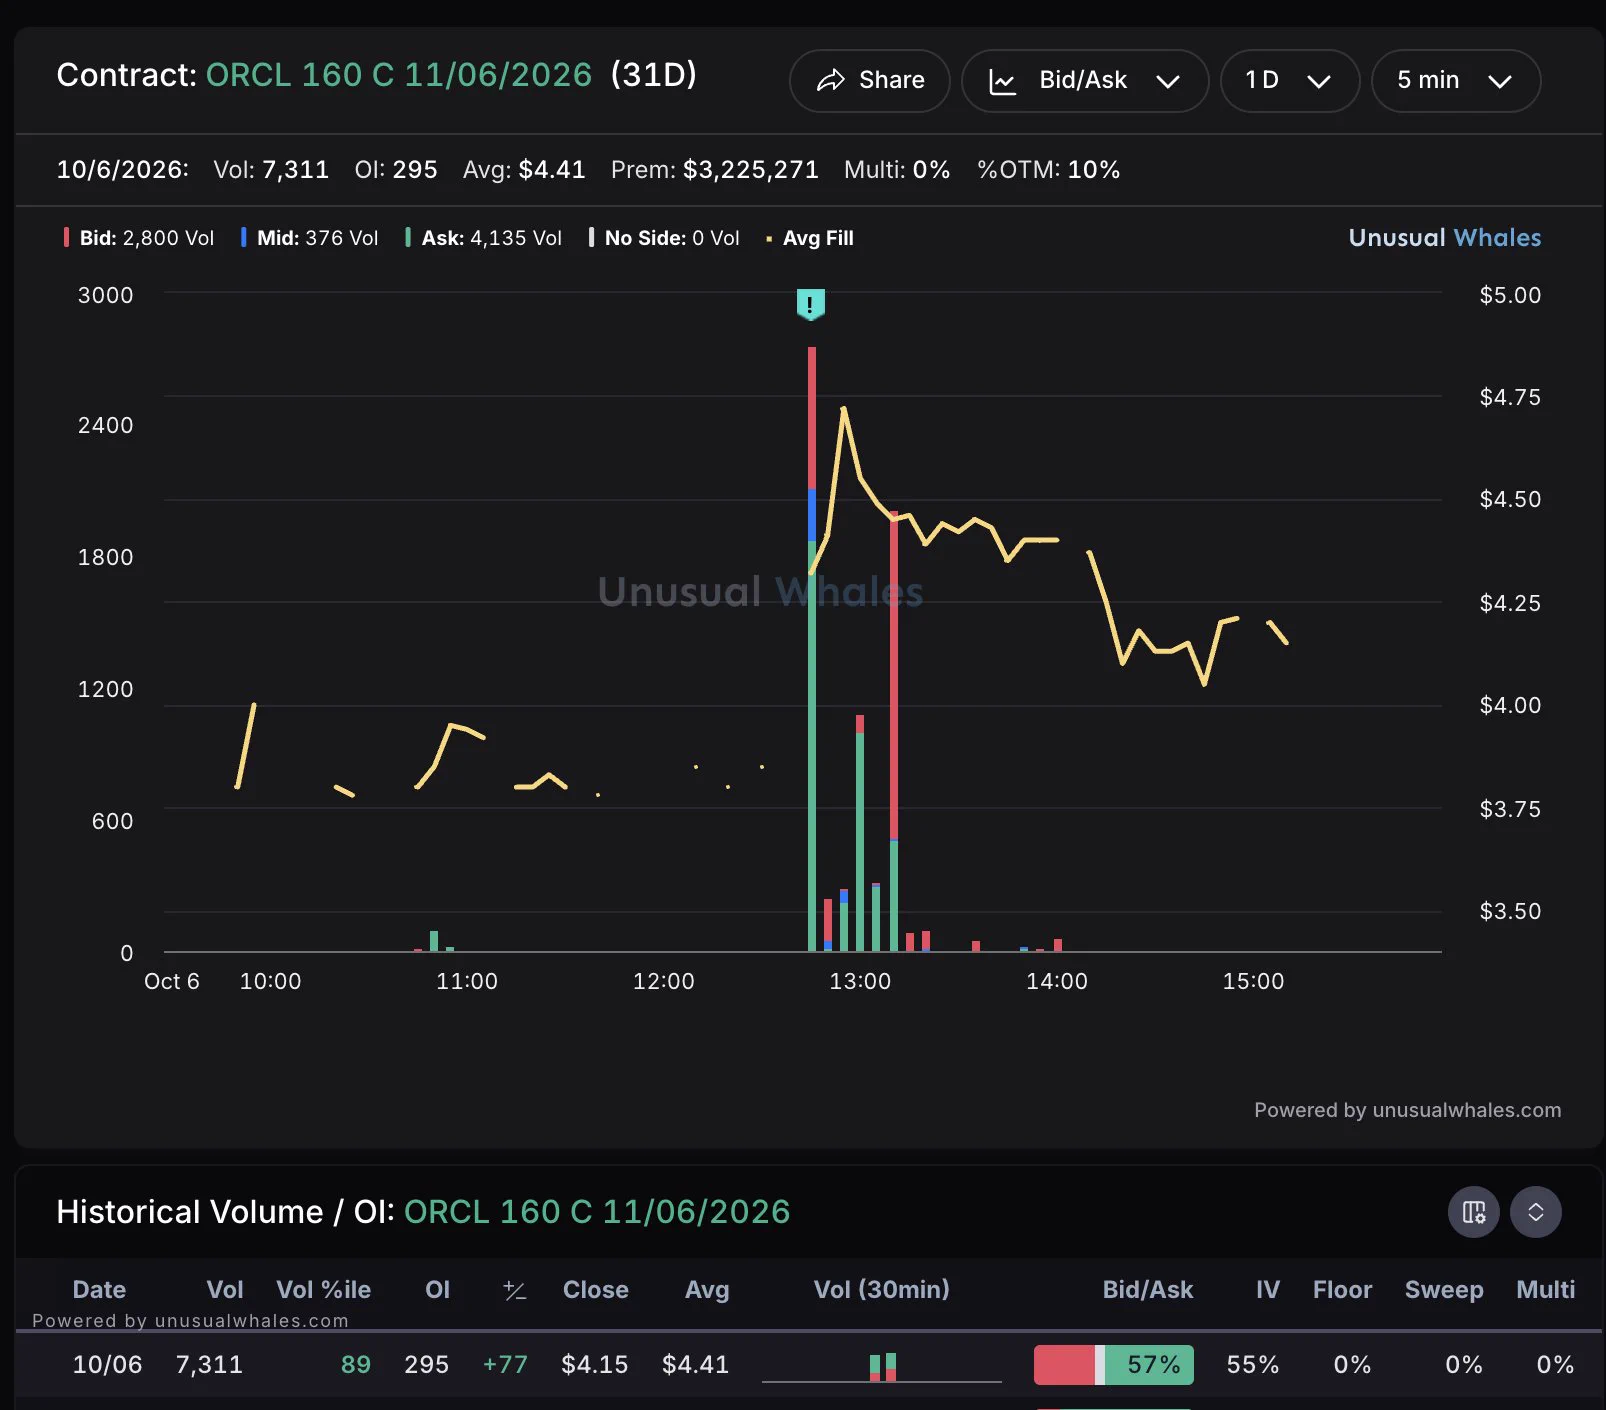Click the Powered by unusualwhales.com text under the chart
The width and height of the screenshot is (1606, 1410).
(x=1408, y=1110)
